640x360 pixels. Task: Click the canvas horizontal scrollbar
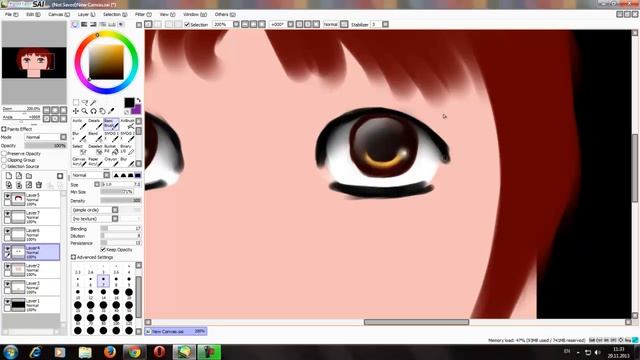click(x=416, y=322)
